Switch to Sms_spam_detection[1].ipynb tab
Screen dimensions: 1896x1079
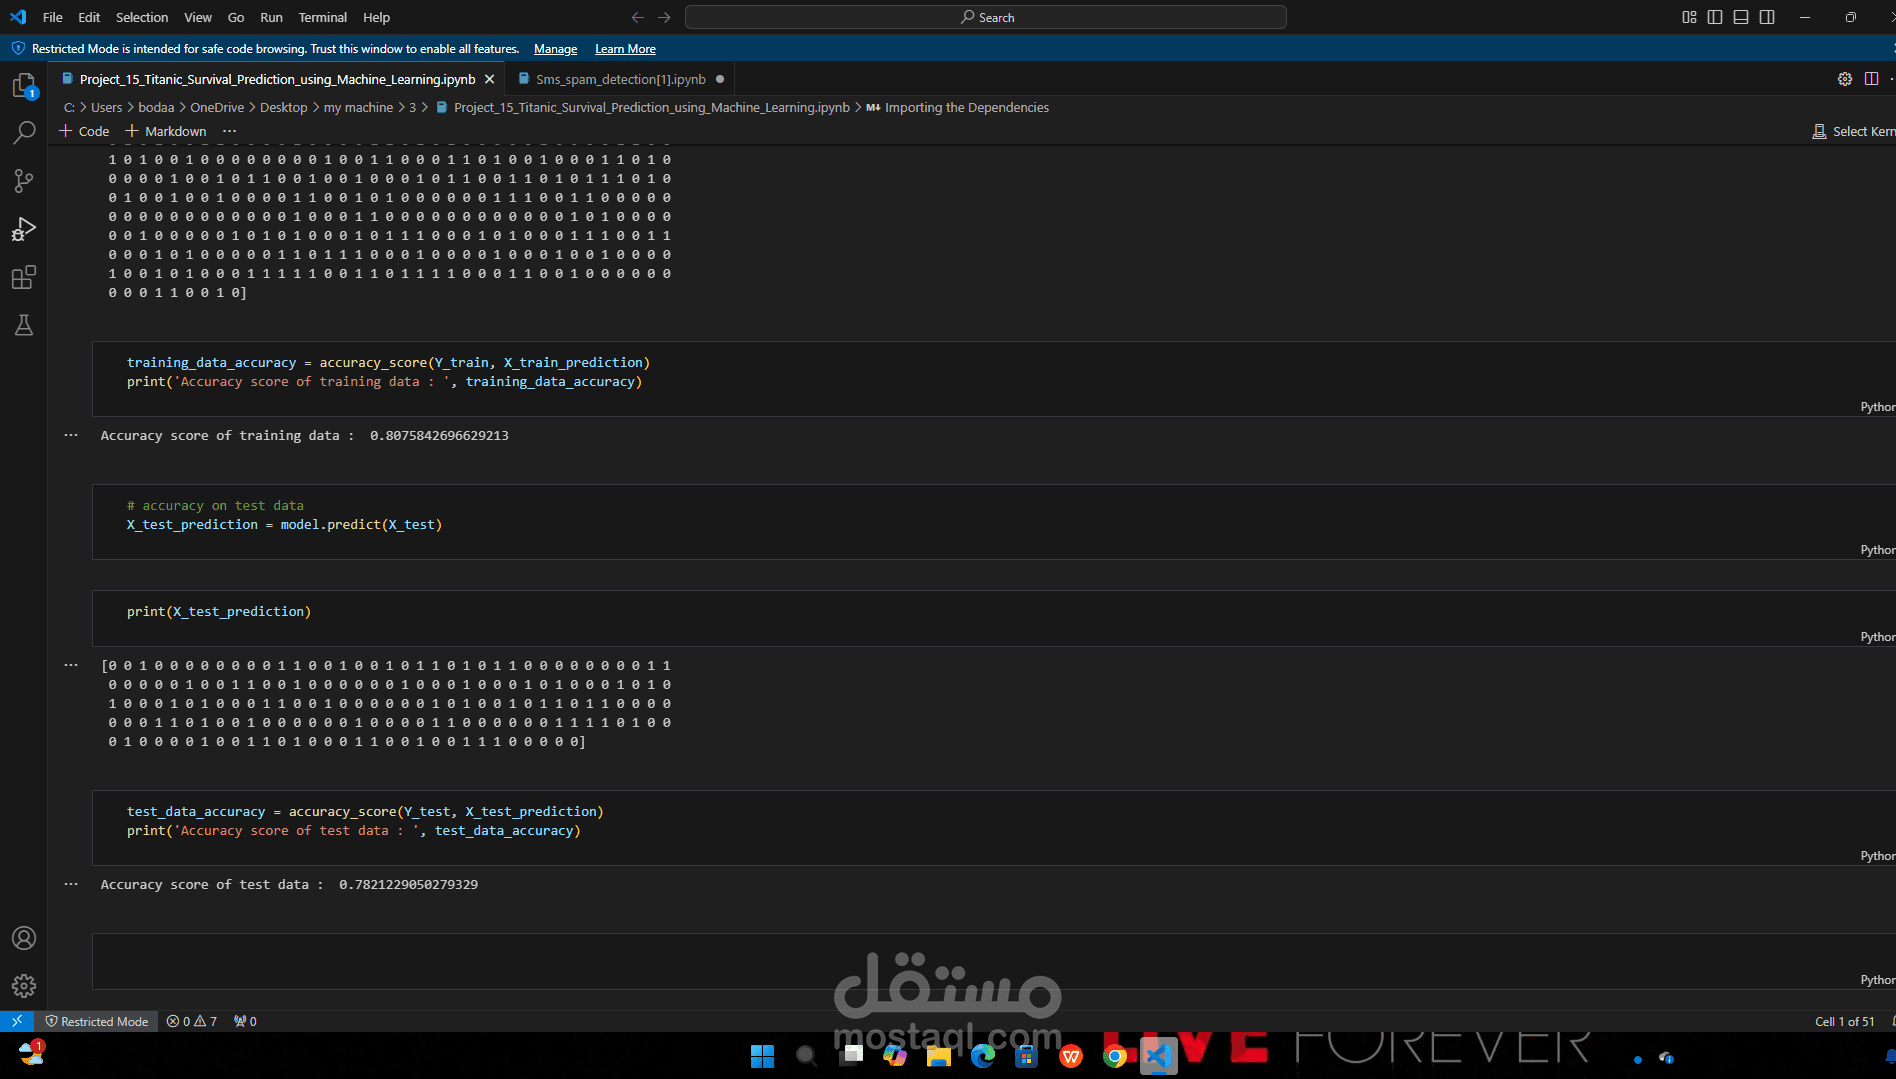click(x=620, y=79)
